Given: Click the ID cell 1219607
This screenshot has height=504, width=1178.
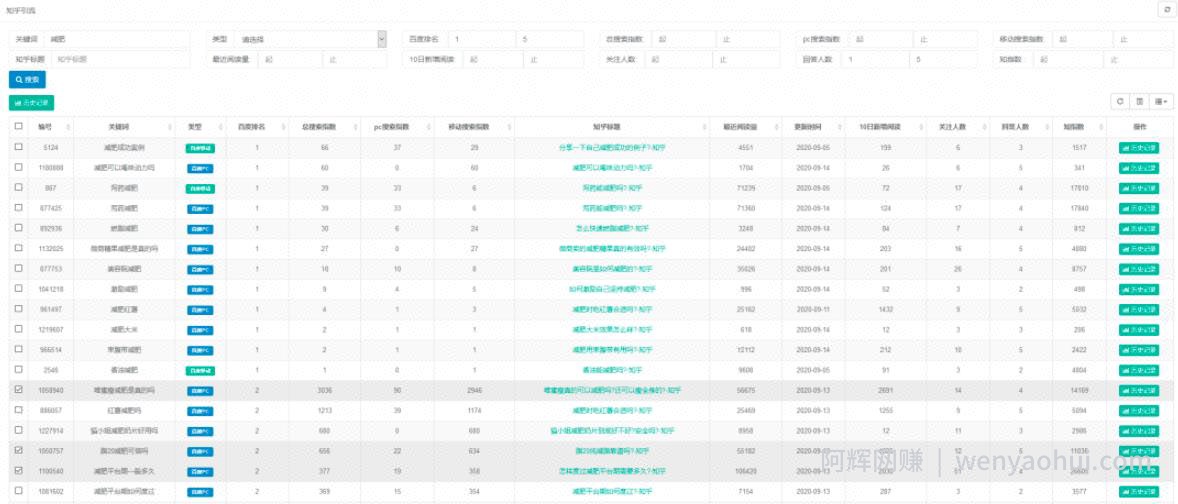Looking at the screenshot, I should click(x=50, y=330).
